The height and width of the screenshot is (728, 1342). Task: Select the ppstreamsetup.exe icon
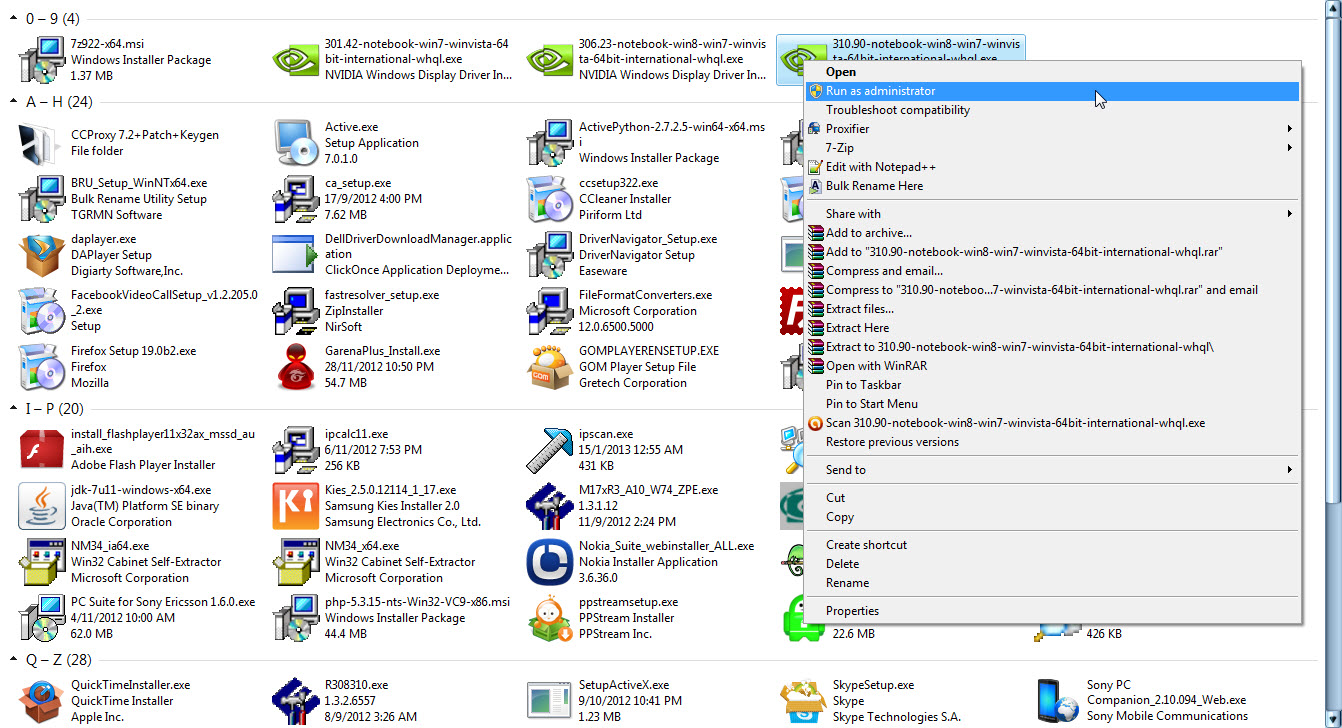(x=549, y=618)
